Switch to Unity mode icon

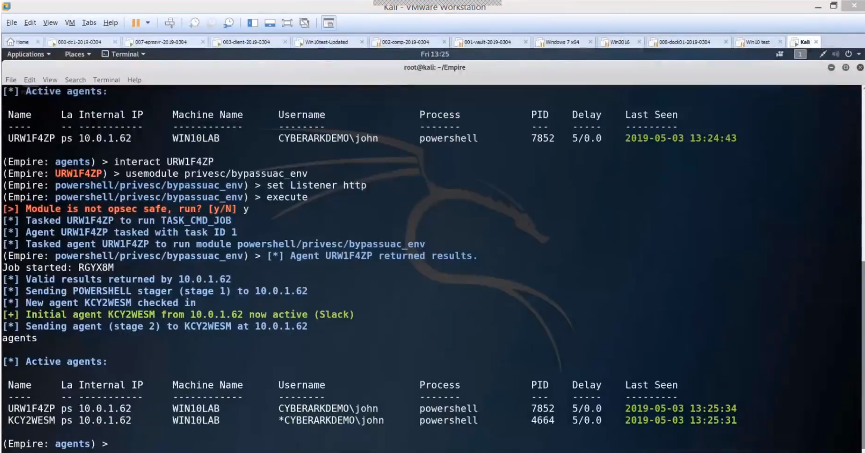pos(305,23)
